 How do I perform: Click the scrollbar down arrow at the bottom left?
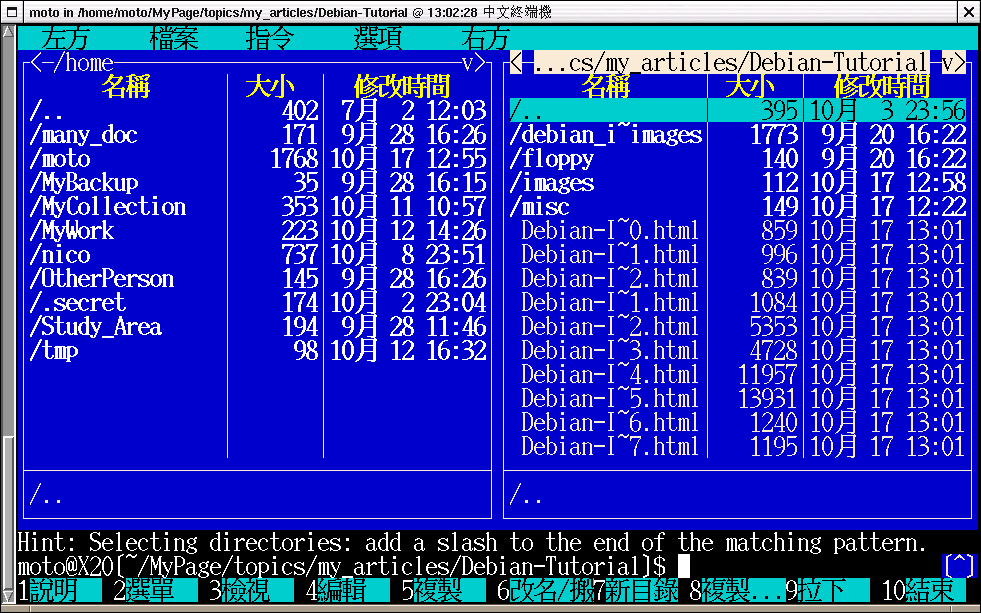pos(8,596)
